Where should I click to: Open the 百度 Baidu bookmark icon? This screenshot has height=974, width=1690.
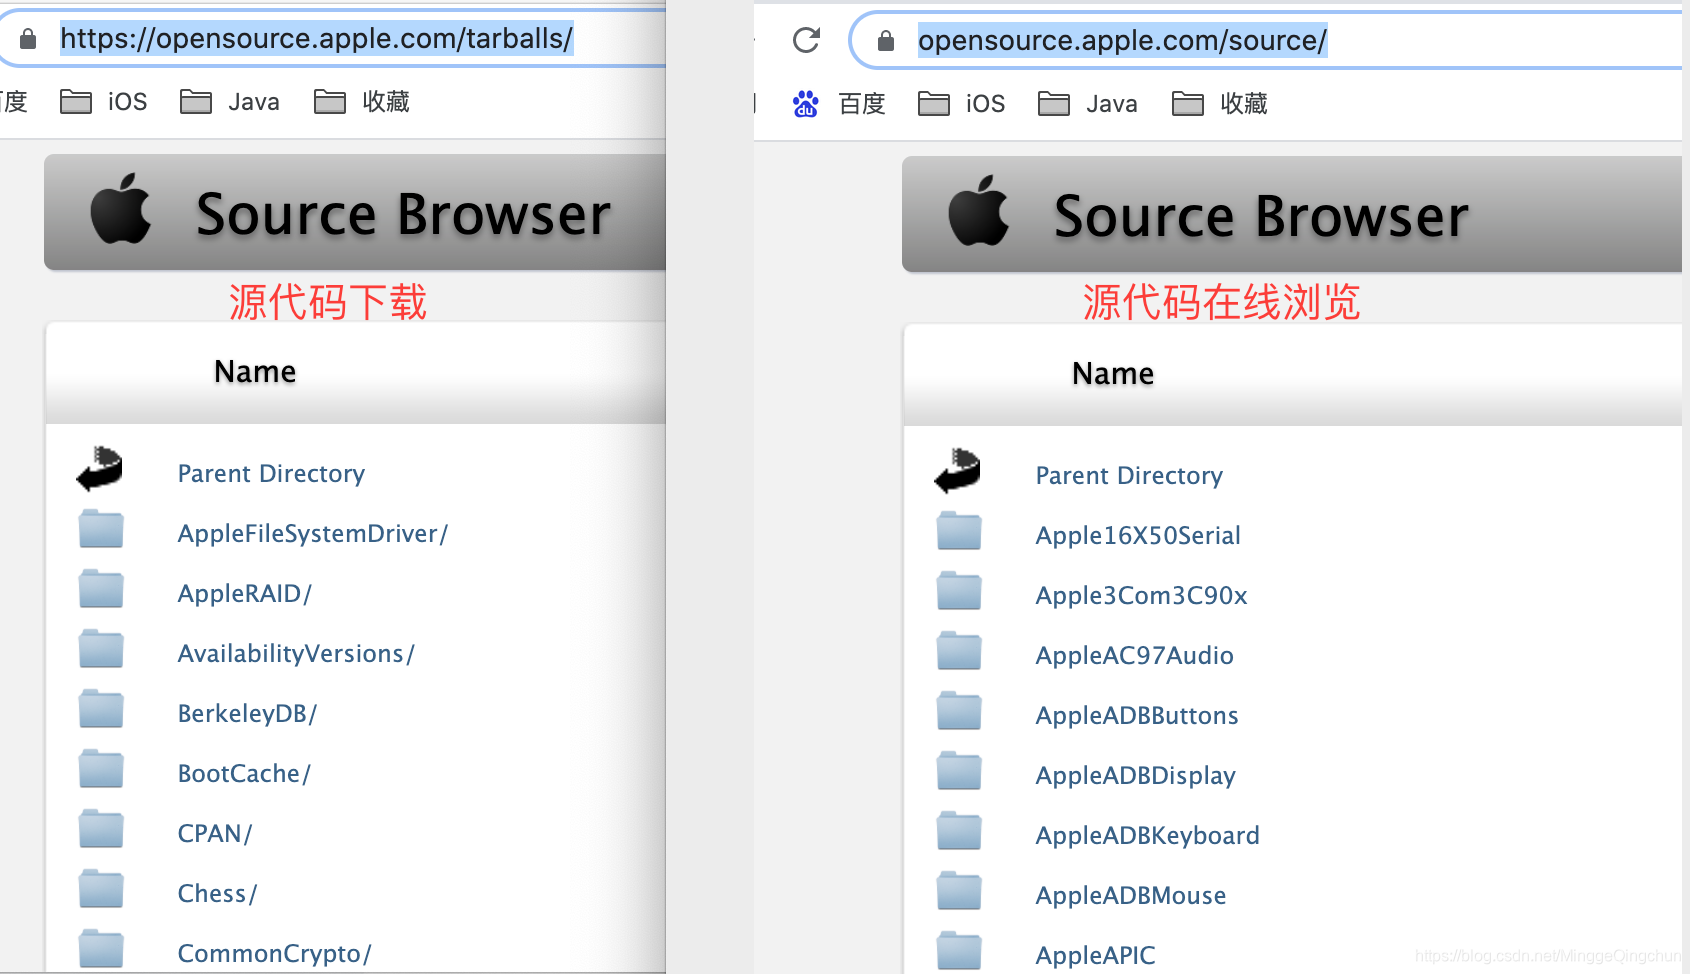click(x=806, y=103)
